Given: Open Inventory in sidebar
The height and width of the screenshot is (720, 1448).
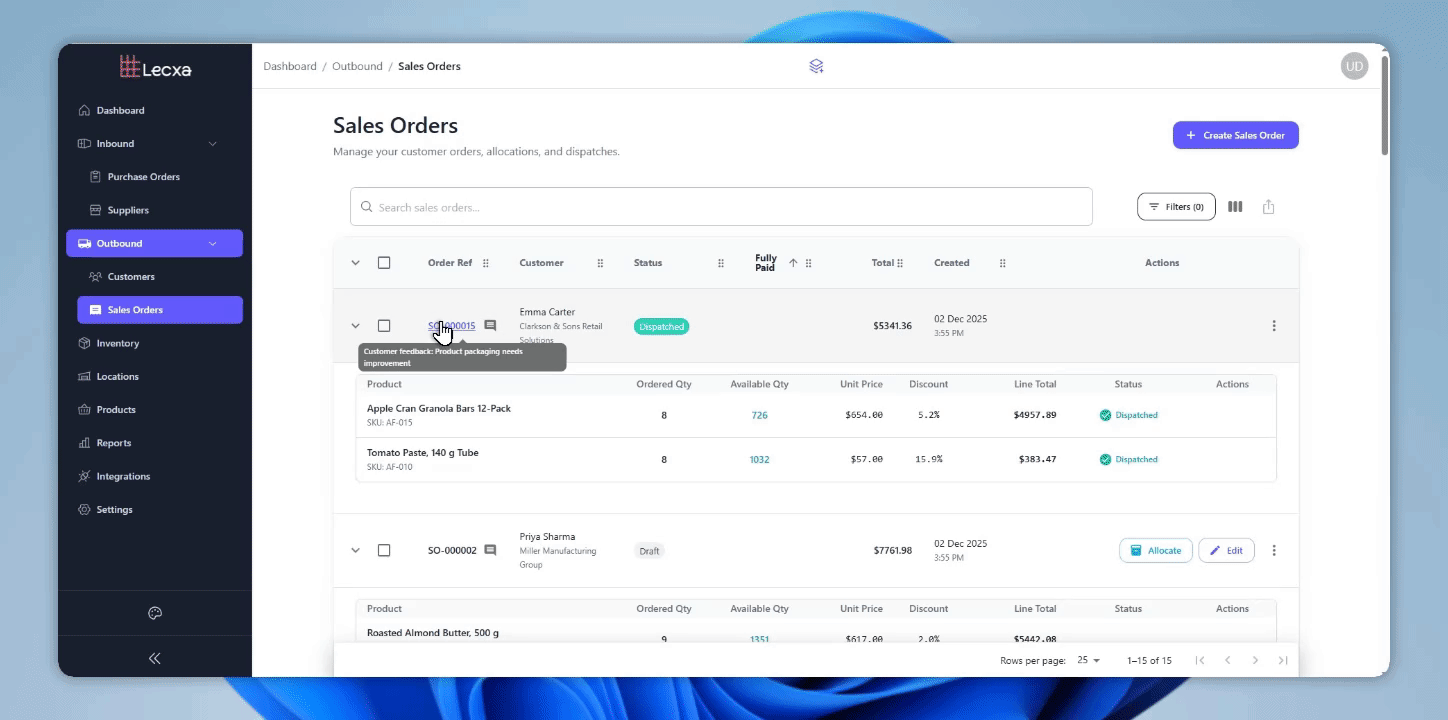Looking at the screenshot, I should coord(154,343).
